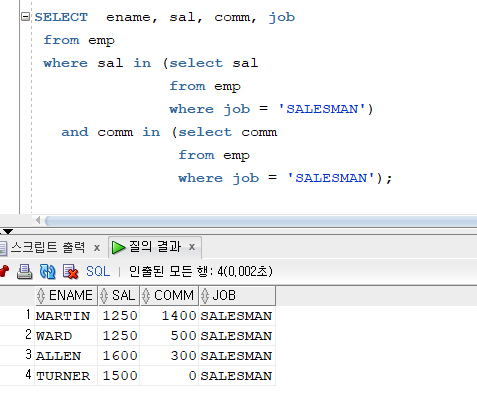Script output tab icon
Screen dimensions: 477x393
pos(3,248)
